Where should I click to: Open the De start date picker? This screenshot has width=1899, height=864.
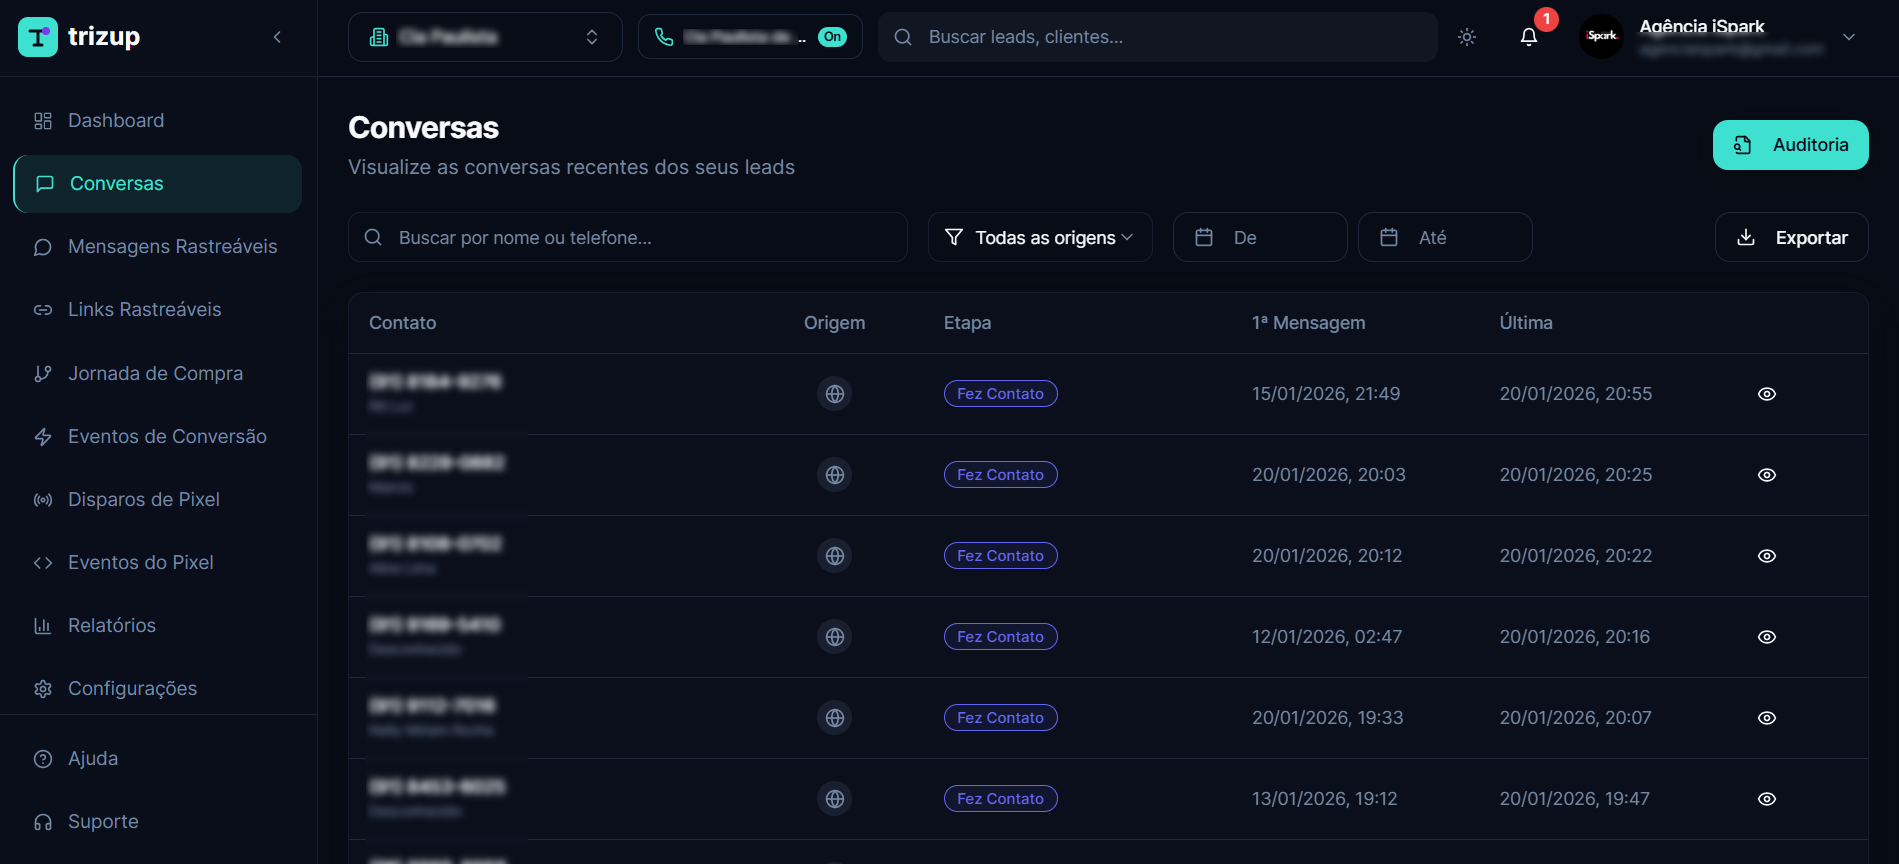1260,237
